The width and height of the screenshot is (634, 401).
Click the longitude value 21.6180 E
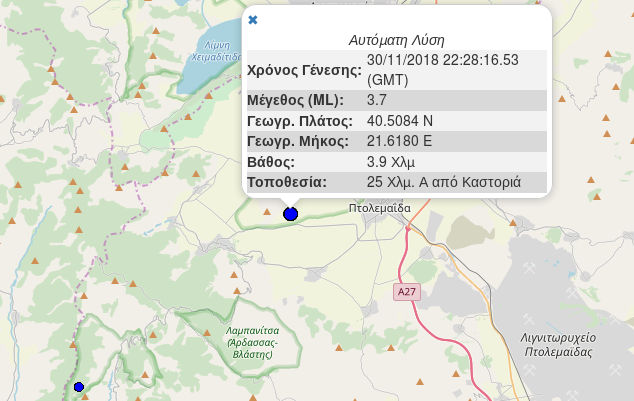tap(399, 141)
